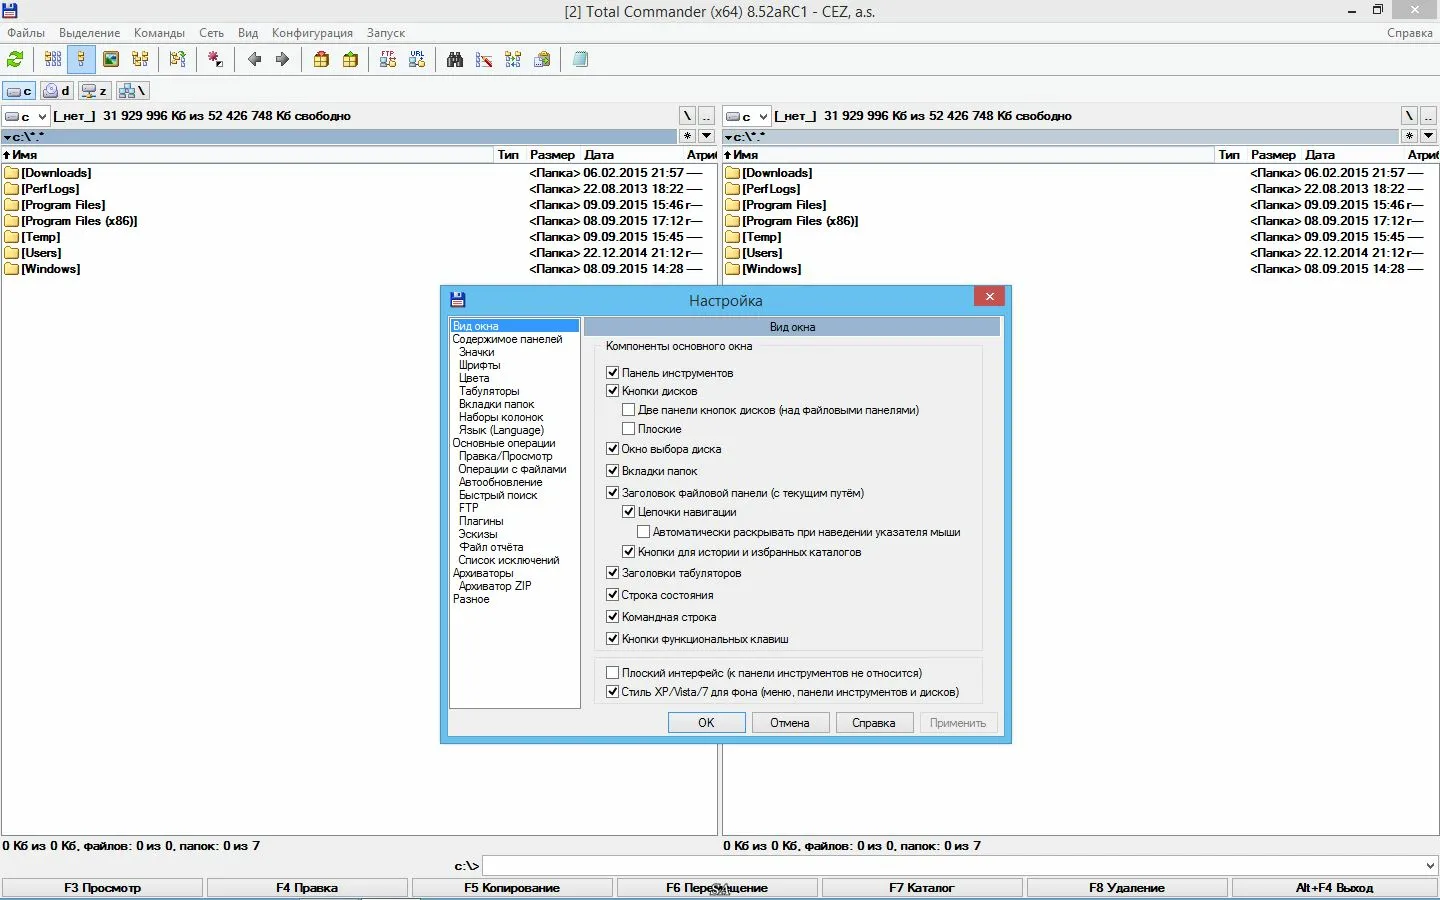Screen dimensions: 1440x900
Task: Select 'Цвета' in settings tree
Action: pyautogui.click(x=474, y=378)
